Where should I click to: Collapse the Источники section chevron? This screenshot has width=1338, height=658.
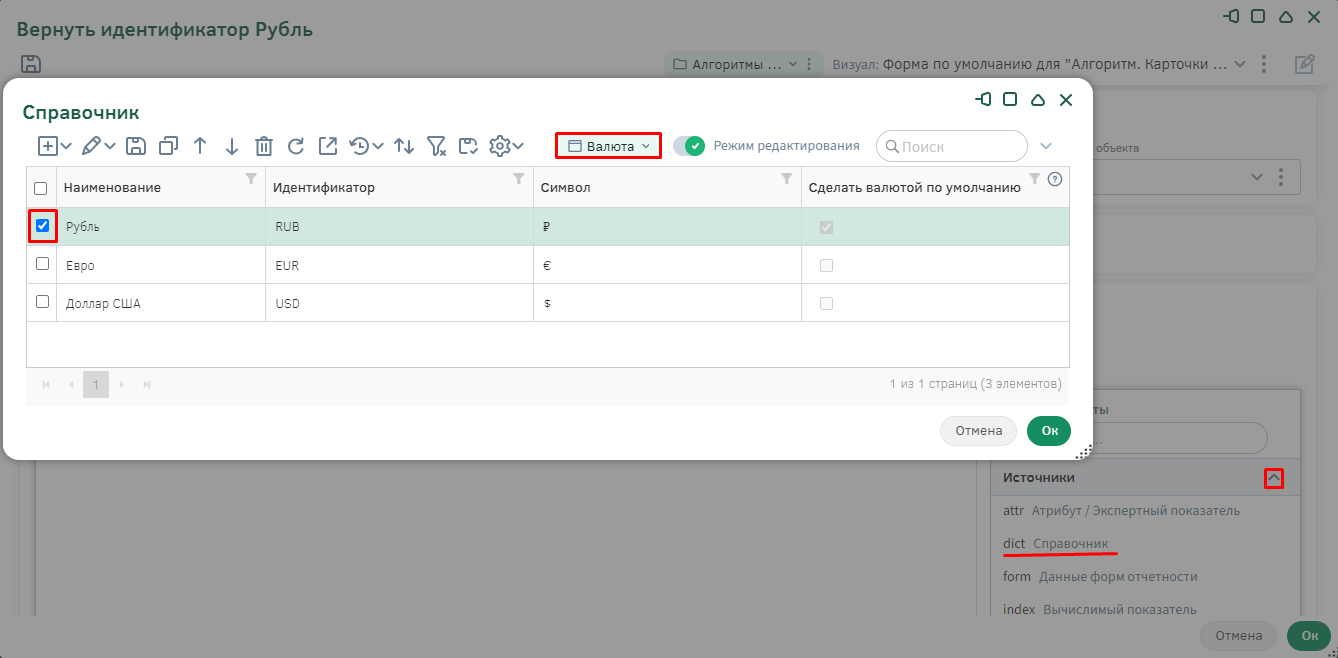(1273, 479)
